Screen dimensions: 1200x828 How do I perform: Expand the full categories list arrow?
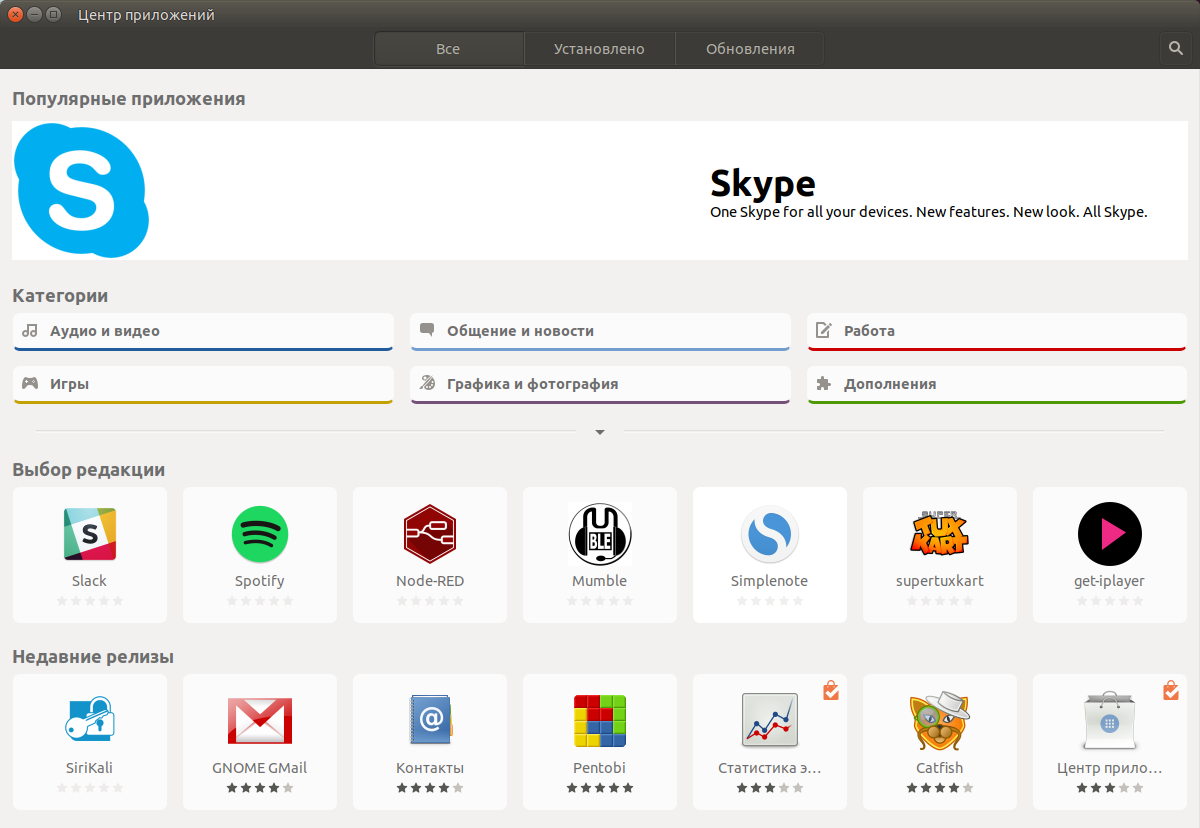click(600, 432)
